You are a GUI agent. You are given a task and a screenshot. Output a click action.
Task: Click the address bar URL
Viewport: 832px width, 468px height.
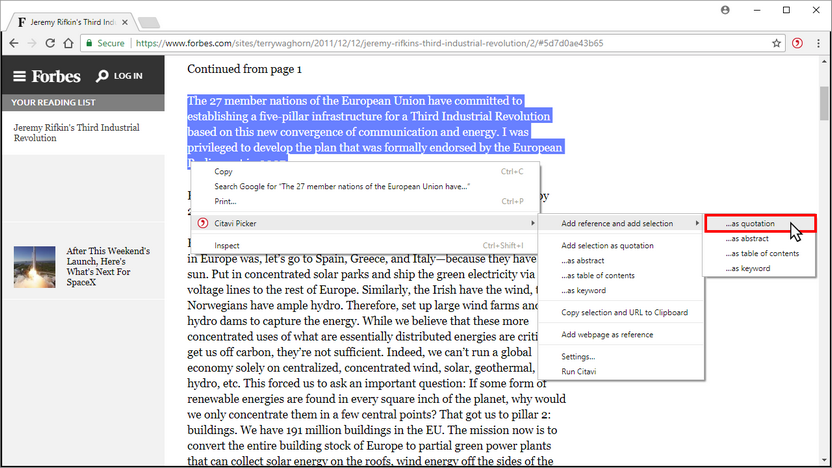tap(369, 44)
